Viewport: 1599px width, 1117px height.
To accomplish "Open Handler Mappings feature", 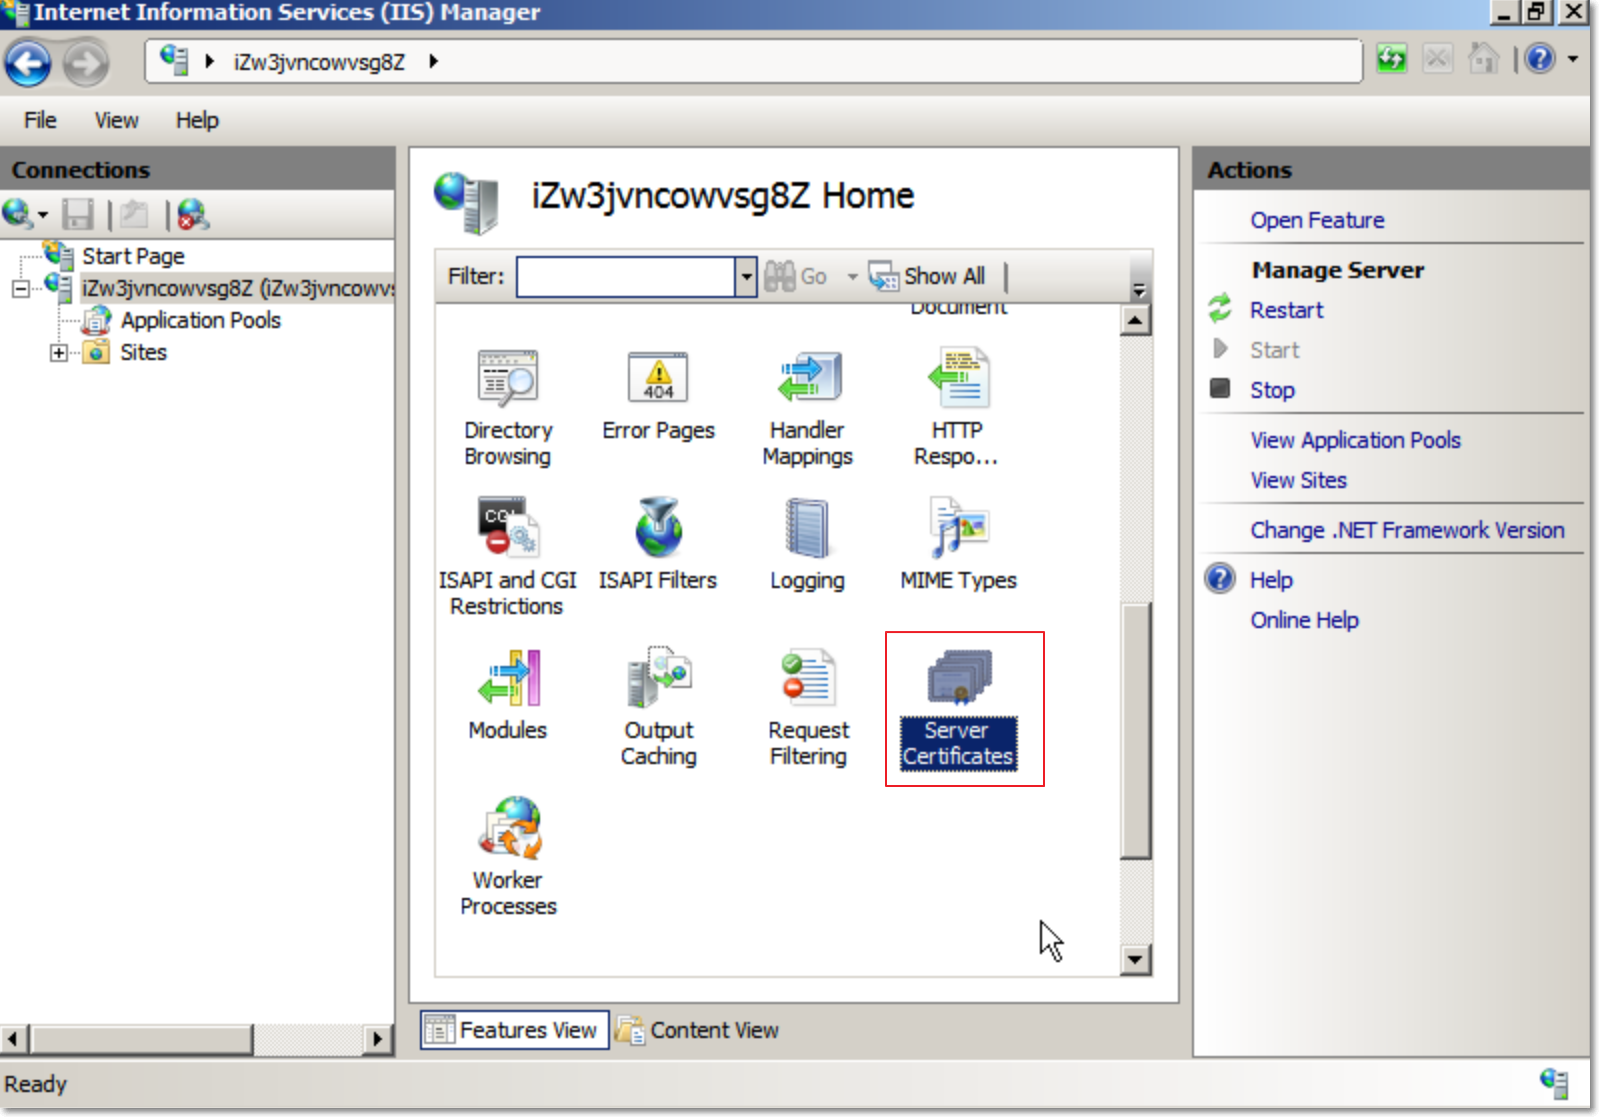I will coord(808,380).
